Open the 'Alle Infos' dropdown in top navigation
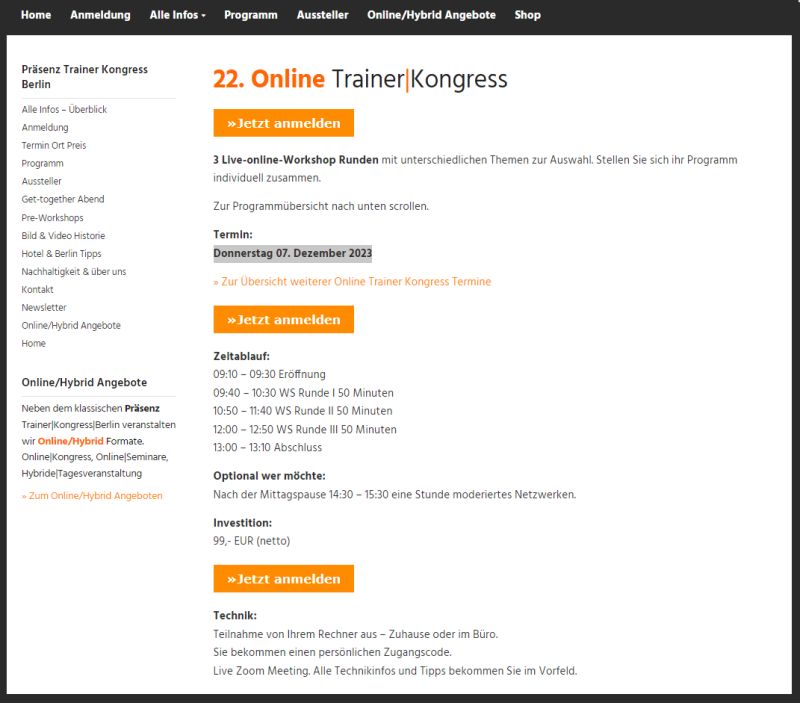The image size is (800, 703). tap(177, 15)
